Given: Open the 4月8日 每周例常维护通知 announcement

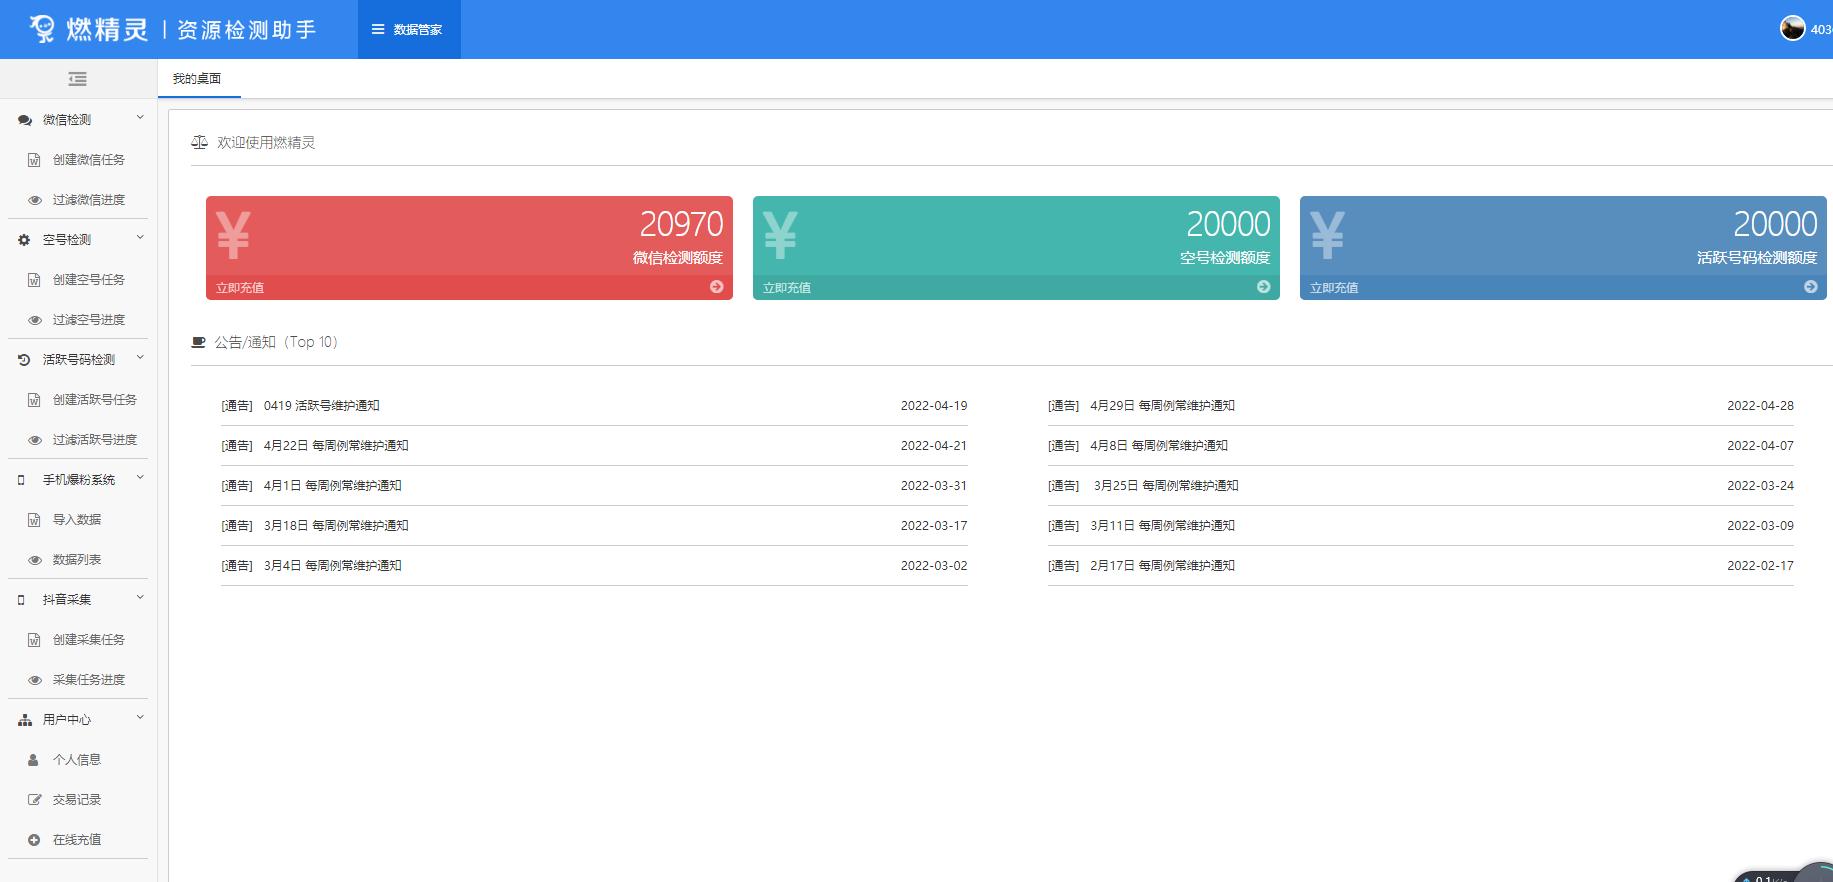Looking at the screenshot, I should (x=1159, y=446).
